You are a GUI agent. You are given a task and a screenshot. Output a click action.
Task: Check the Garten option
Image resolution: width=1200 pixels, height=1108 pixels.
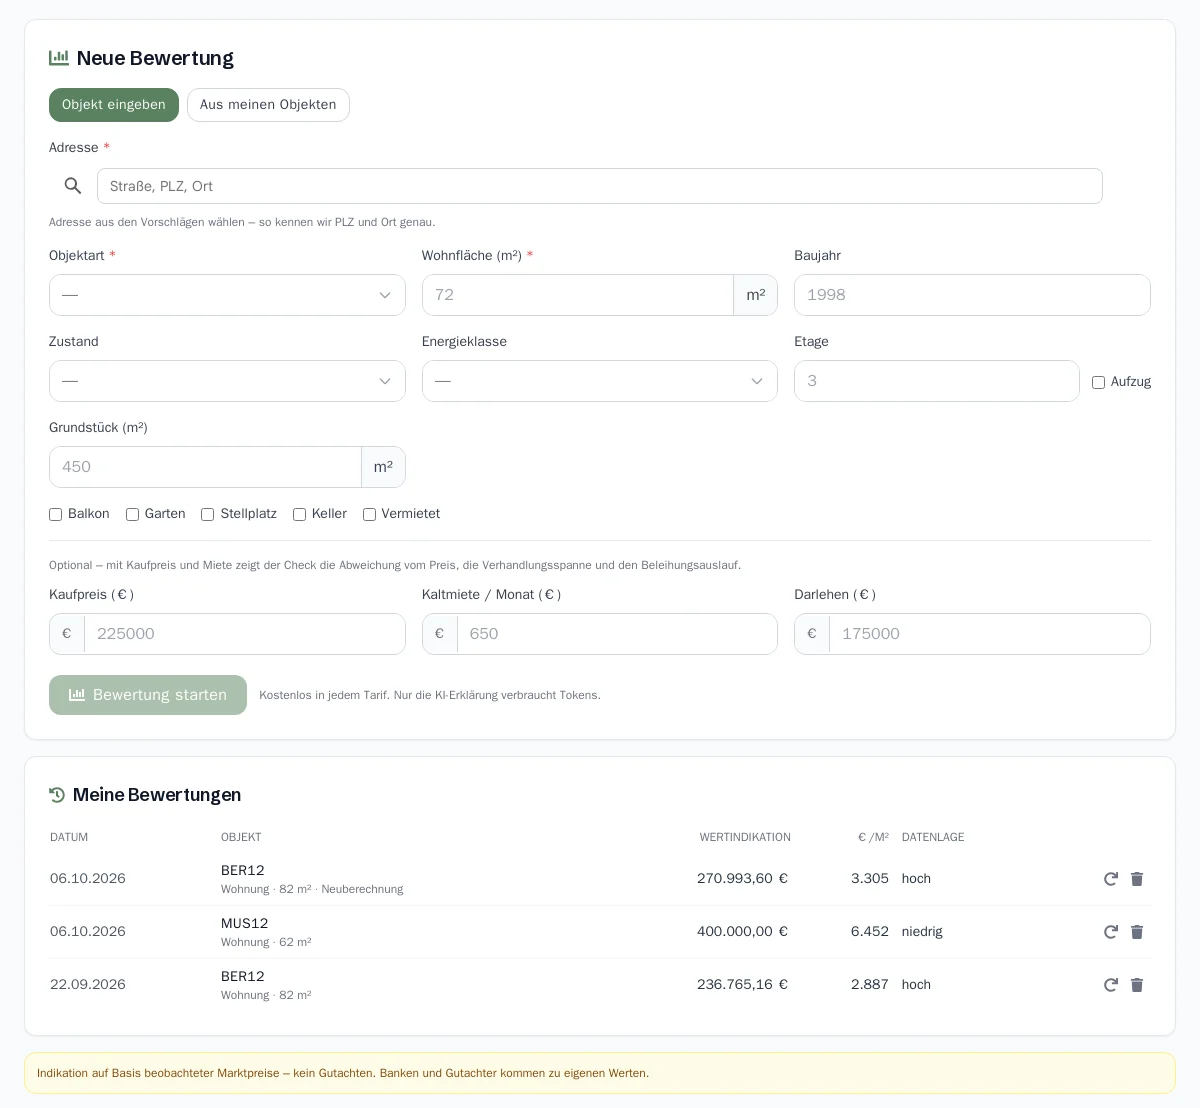point(132,514)
